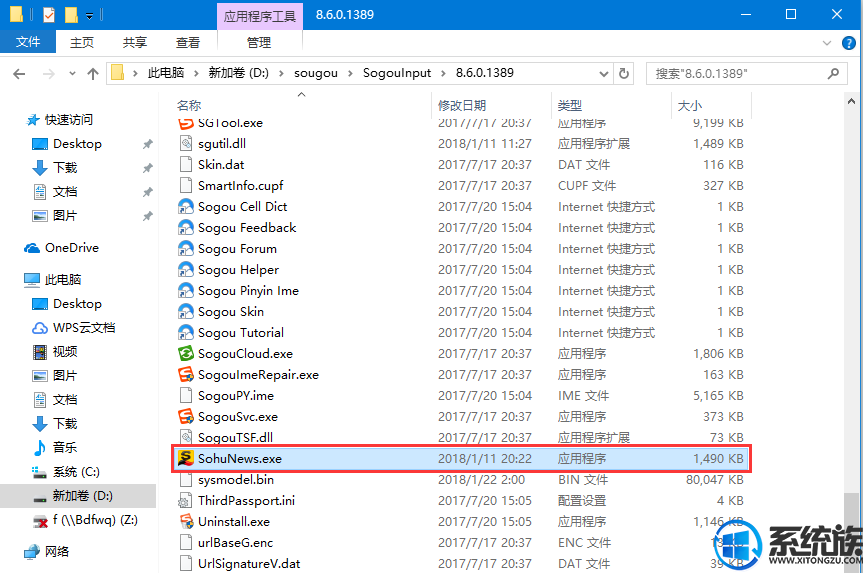This screenshot has width=863, height=573.
Task: Open pinned 下载 under 快速访问
Action: [65, 167]
